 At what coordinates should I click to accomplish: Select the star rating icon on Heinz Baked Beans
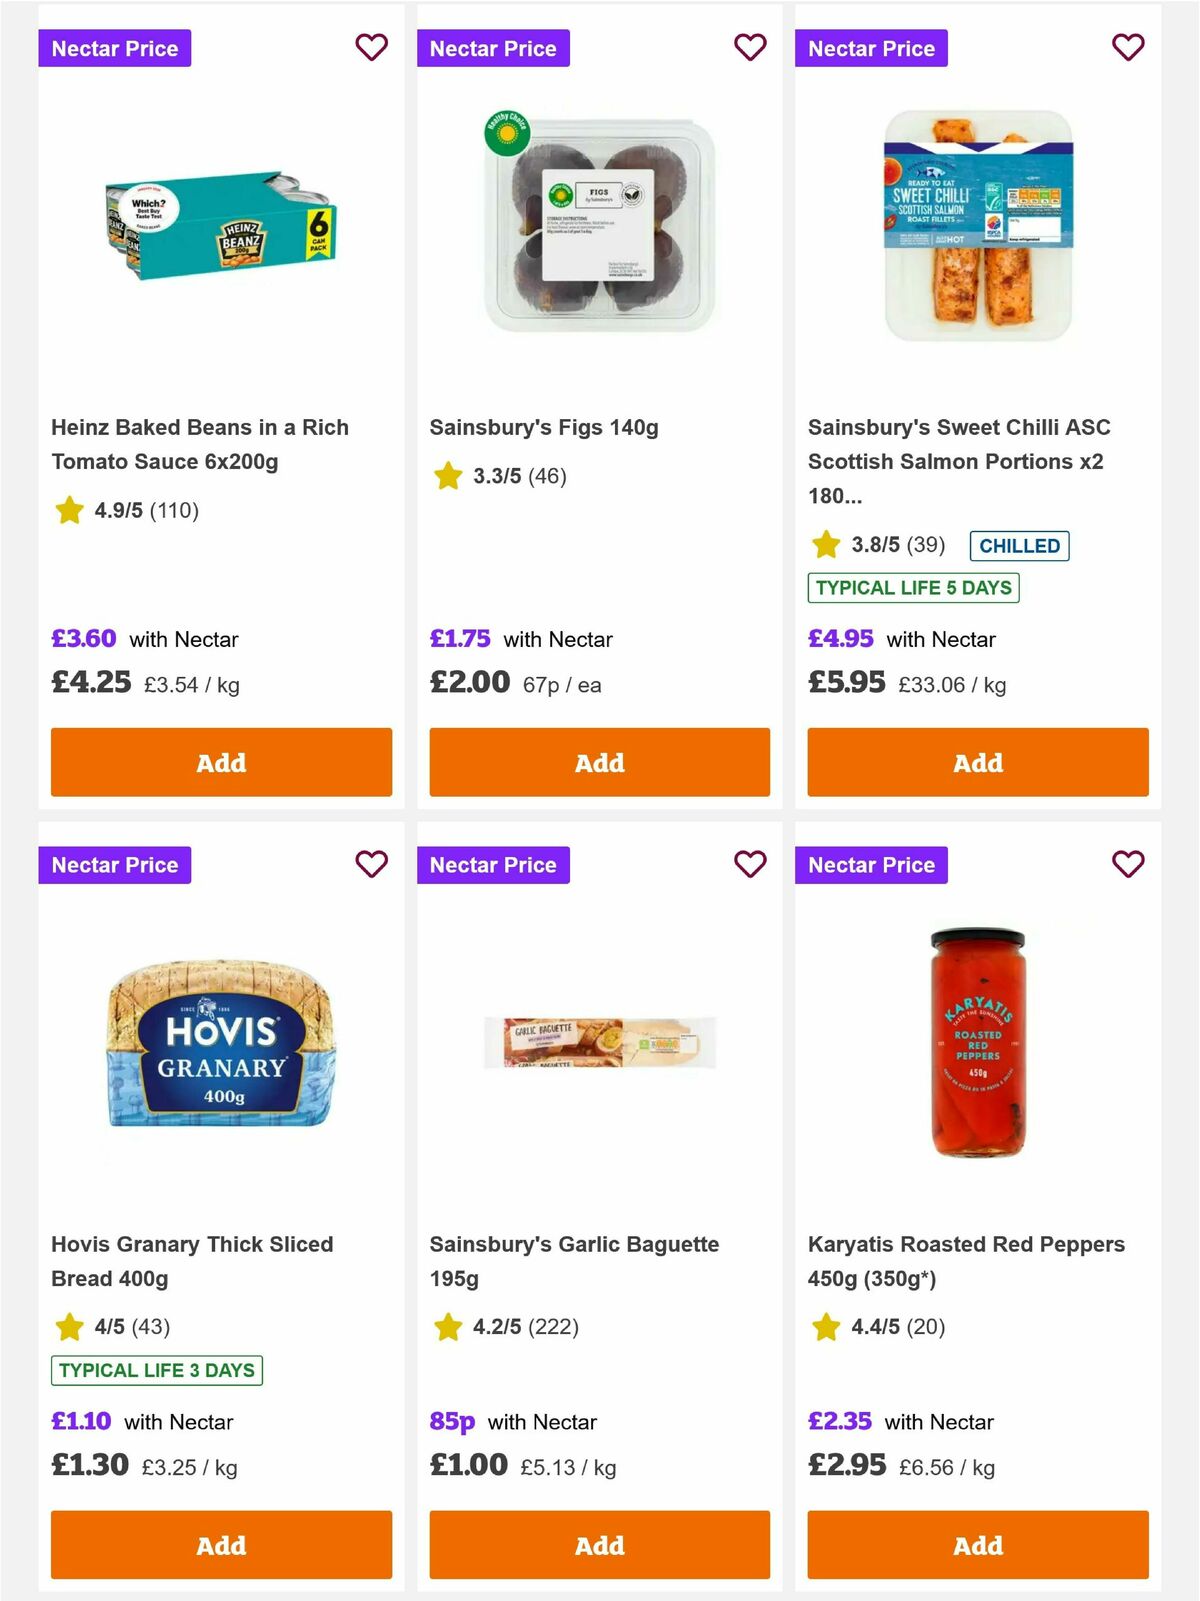[68, 510]
